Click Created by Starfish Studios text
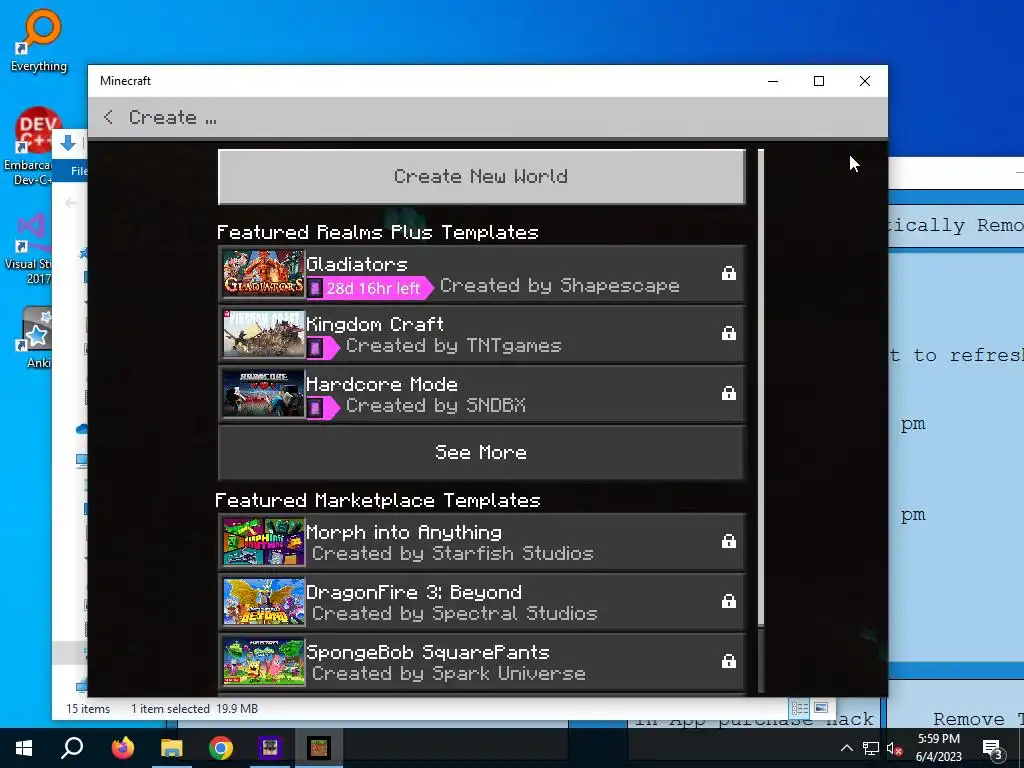Viewport: 1024px width, 768px height. [453, 553]
